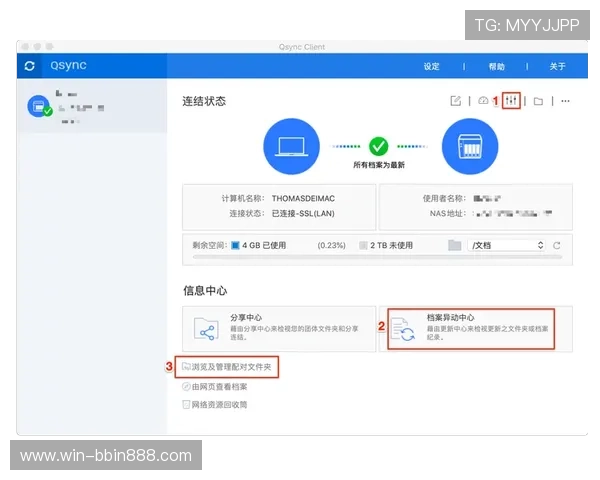Click the (0.23%) usage percentage text
The width and height of the screenshot is (600, 480).
[x=331, y=245]
